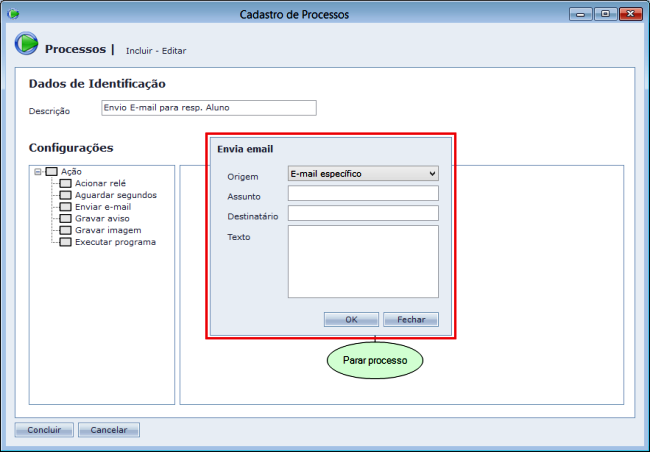Close the email dialog with Fechar
The width and height of the screenshot is (650, 452).
[410, 320]
